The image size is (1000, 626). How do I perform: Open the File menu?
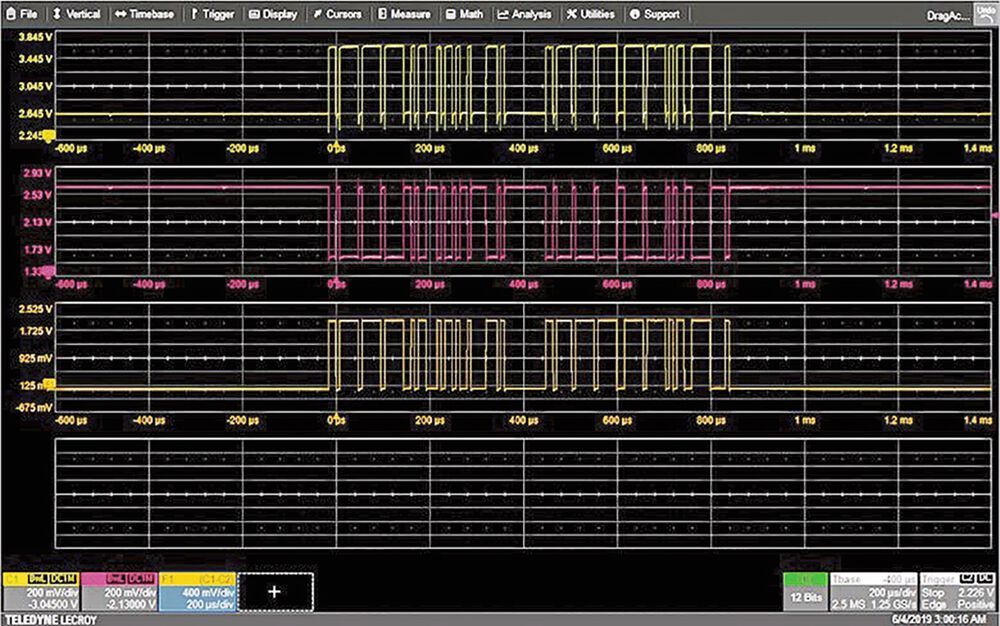pyautogui.click(x=22, y=14)
